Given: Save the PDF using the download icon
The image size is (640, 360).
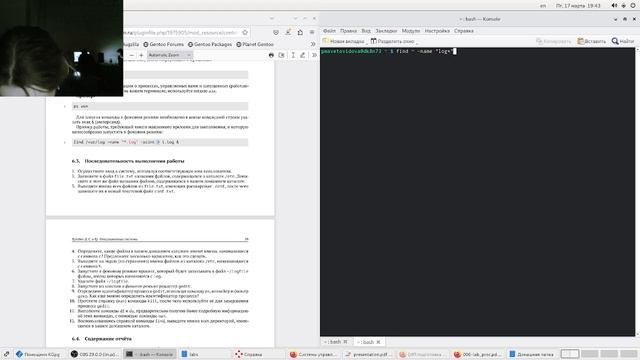Looking at the screenshot, I should (x=282, y=55).
